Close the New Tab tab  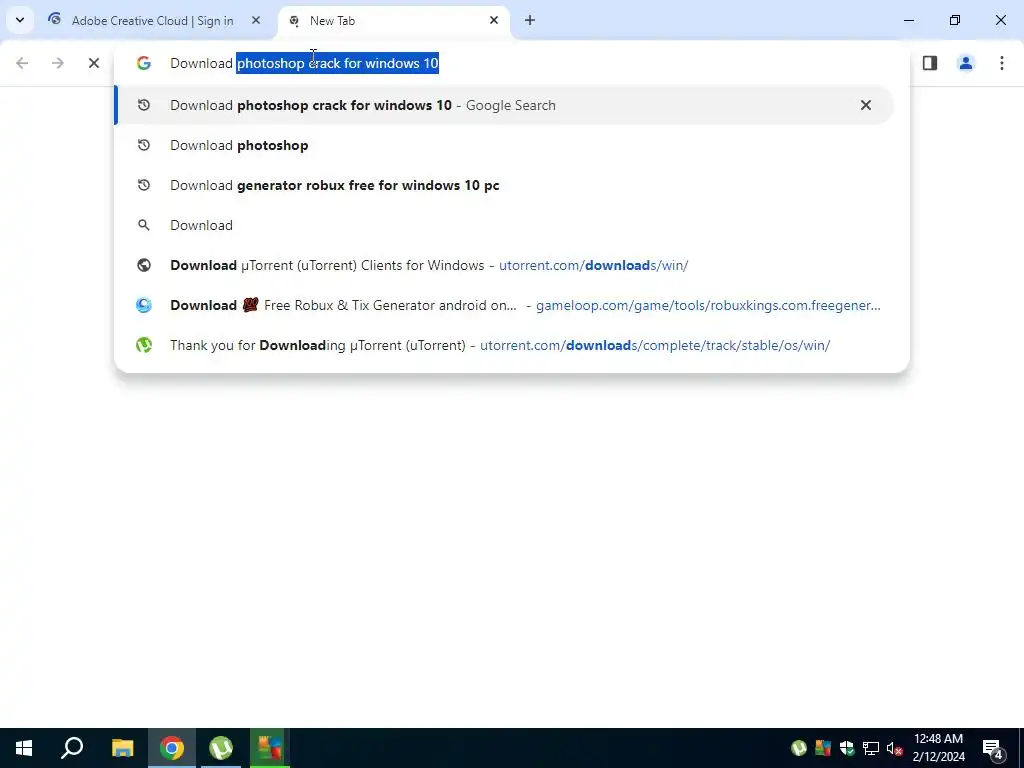tap(494, 20)
